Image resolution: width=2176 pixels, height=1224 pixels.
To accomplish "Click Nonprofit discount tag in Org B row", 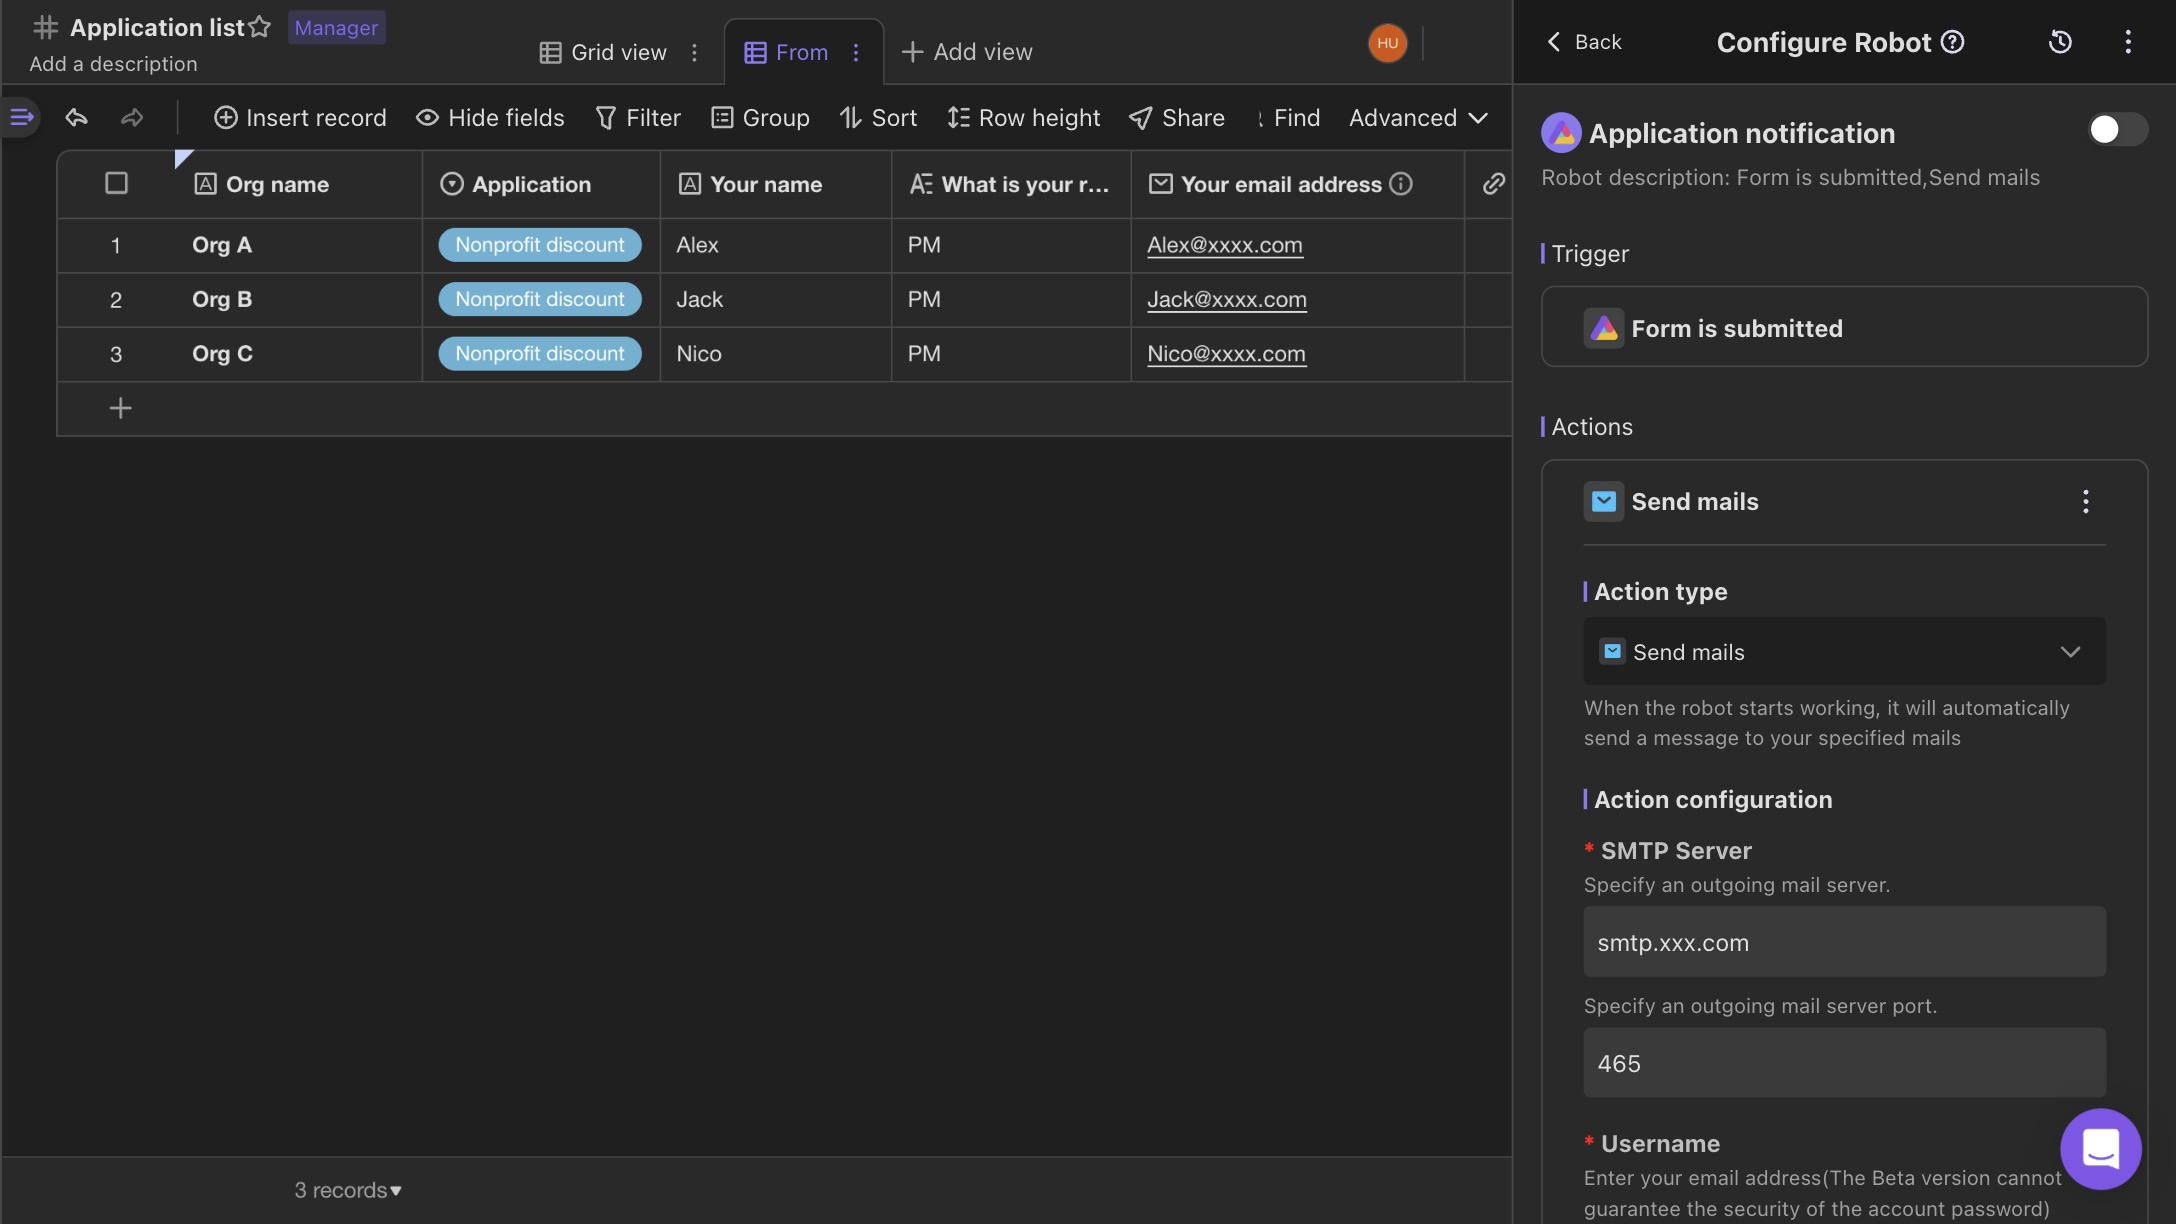I will click(x=540, y=299).
